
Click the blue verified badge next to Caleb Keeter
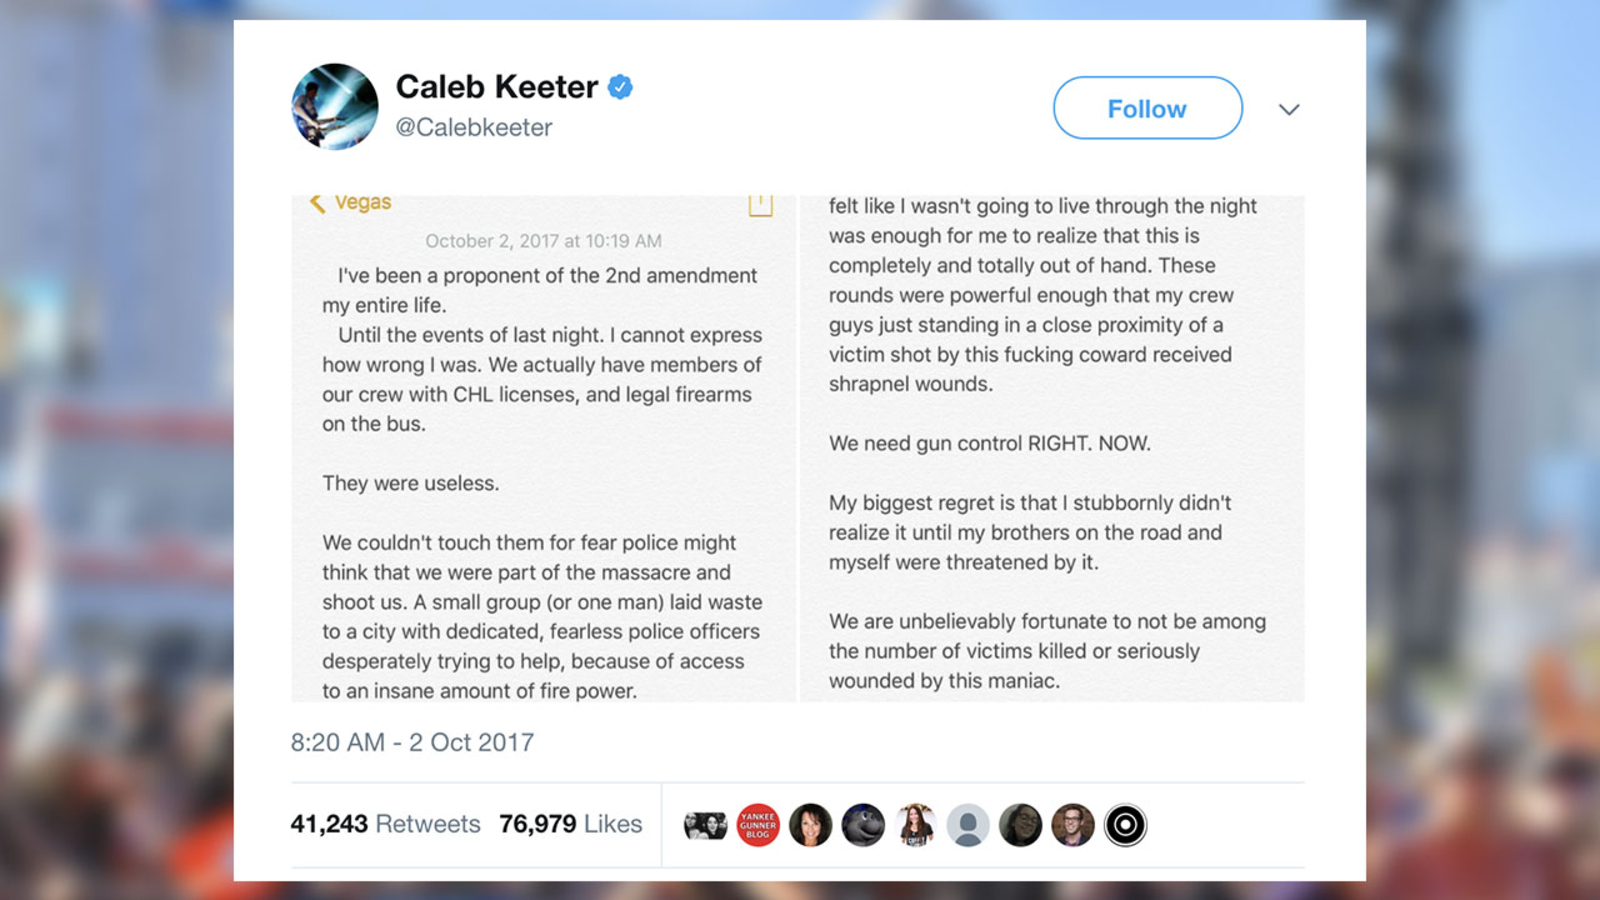(x=618, y=87)
